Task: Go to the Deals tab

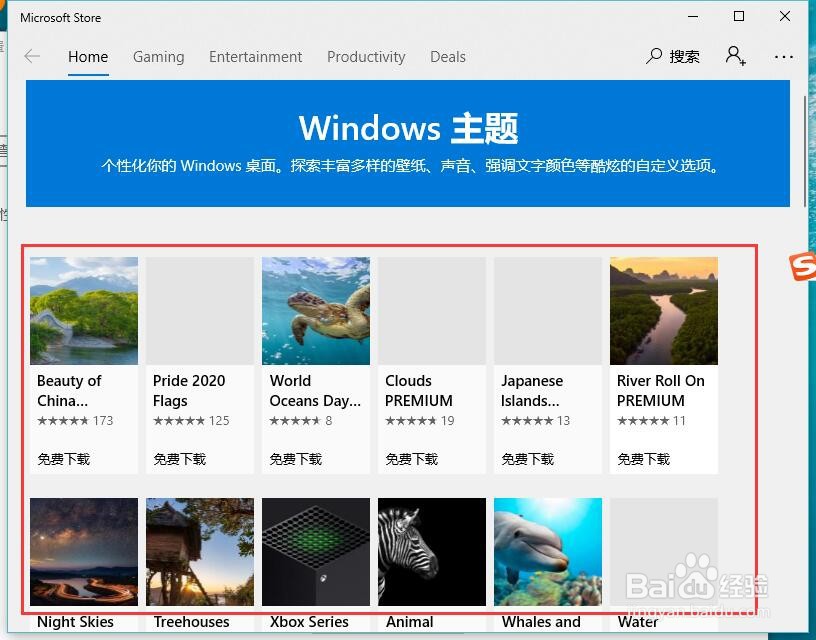Action: 448,57
